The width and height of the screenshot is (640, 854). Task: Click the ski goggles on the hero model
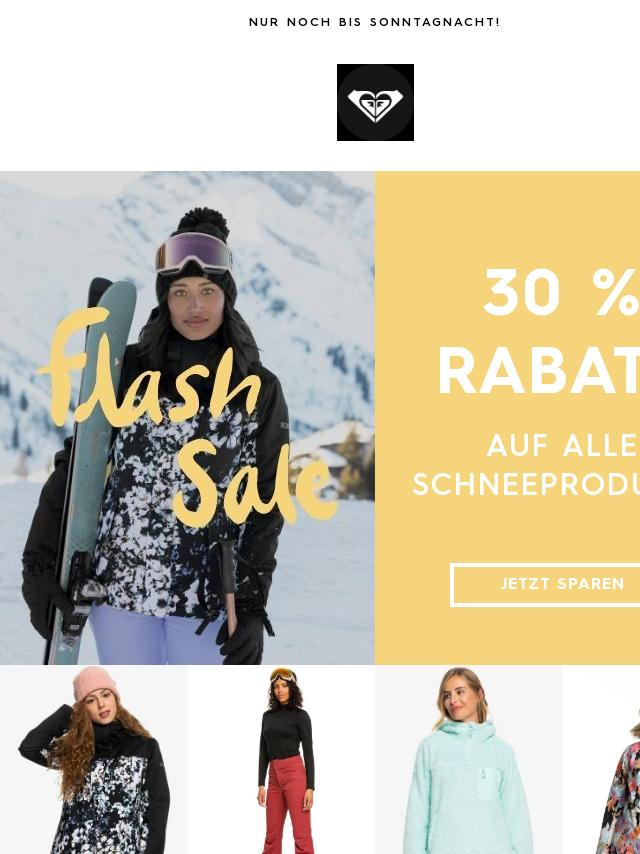click(x=194, y=253)
